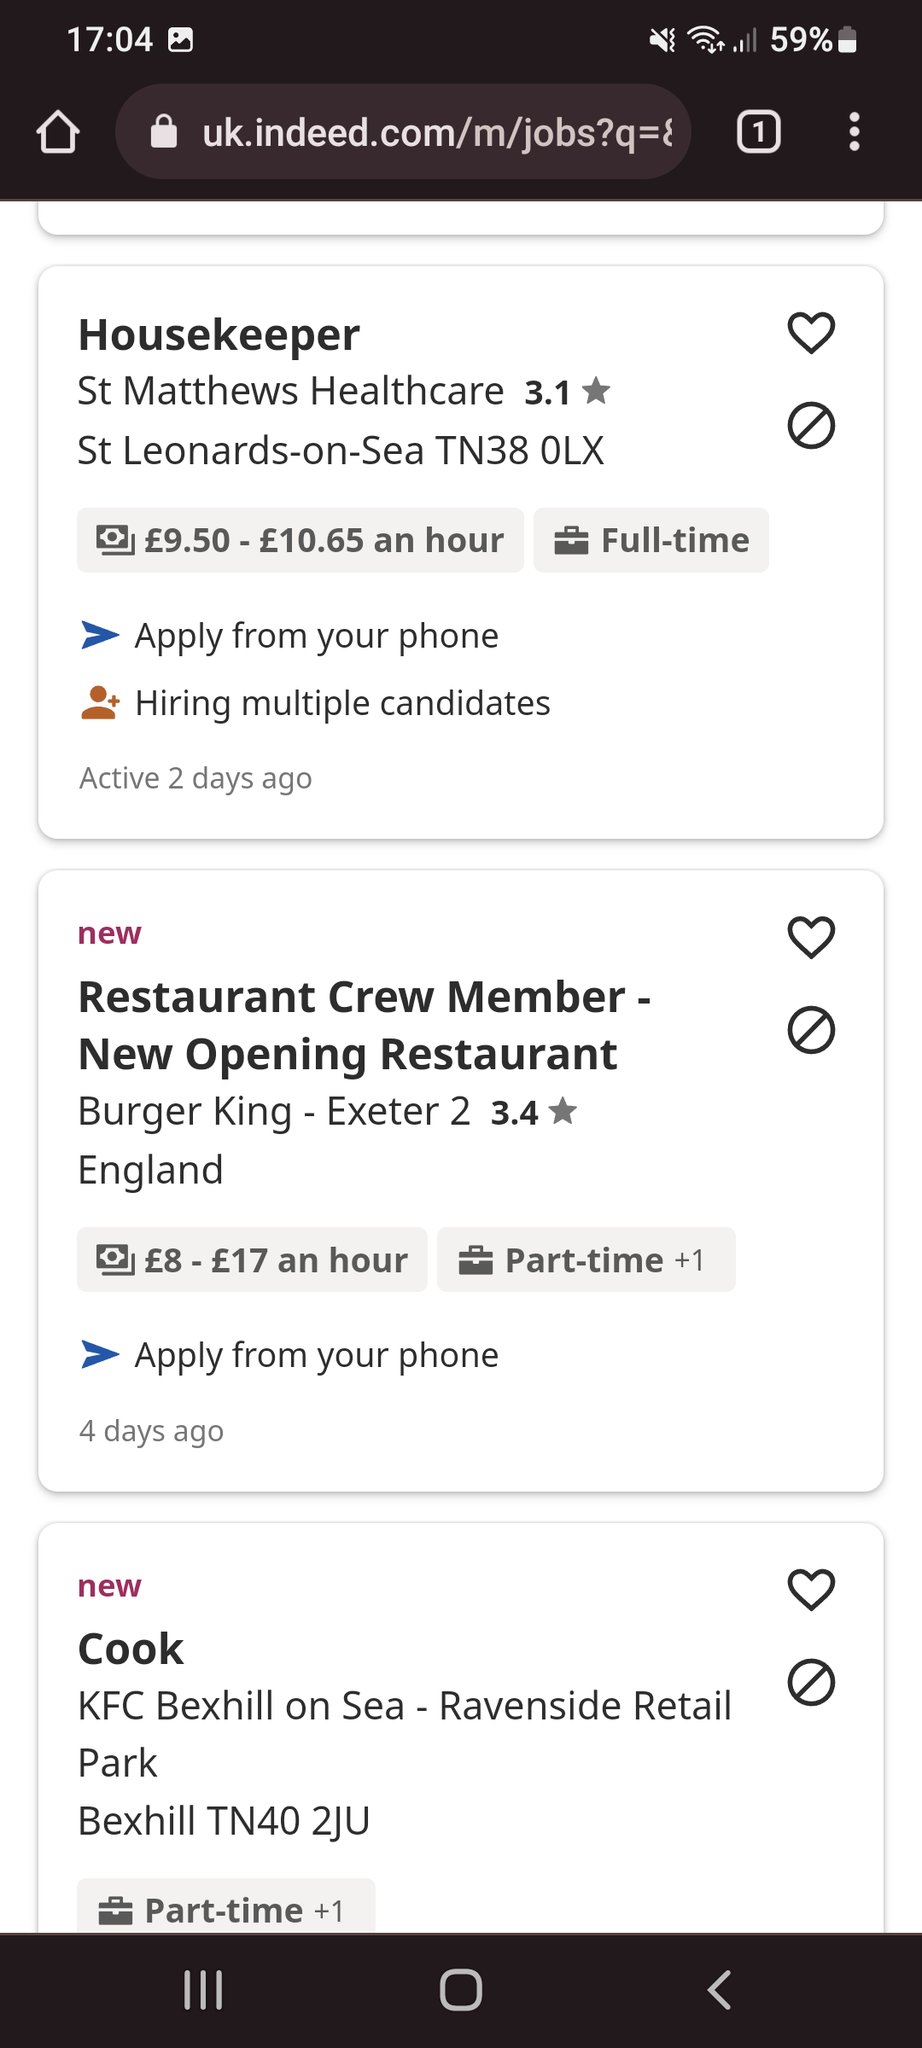The width and height of the screenshot is (922, 2048).
Task: Open the Housekeeper job title
Action: click(219, 335)
